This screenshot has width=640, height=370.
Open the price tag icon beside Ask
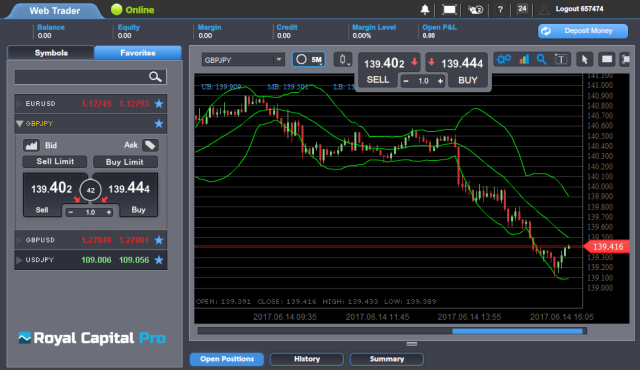pyautogui.click(x=150, y=145)
